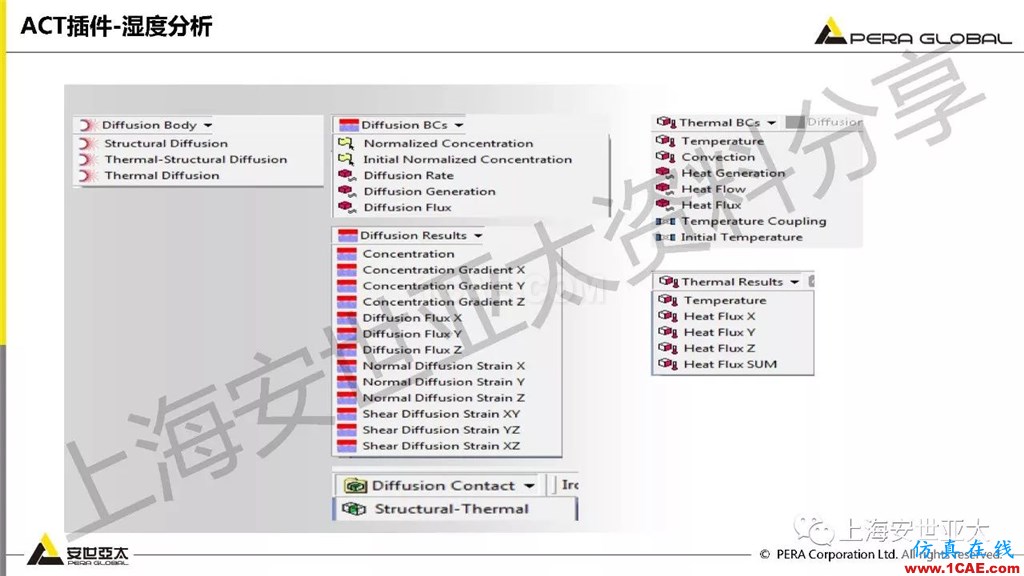1024x576 pixels.
Task: Click the Heat Flow icon
Action: point(665,189)
